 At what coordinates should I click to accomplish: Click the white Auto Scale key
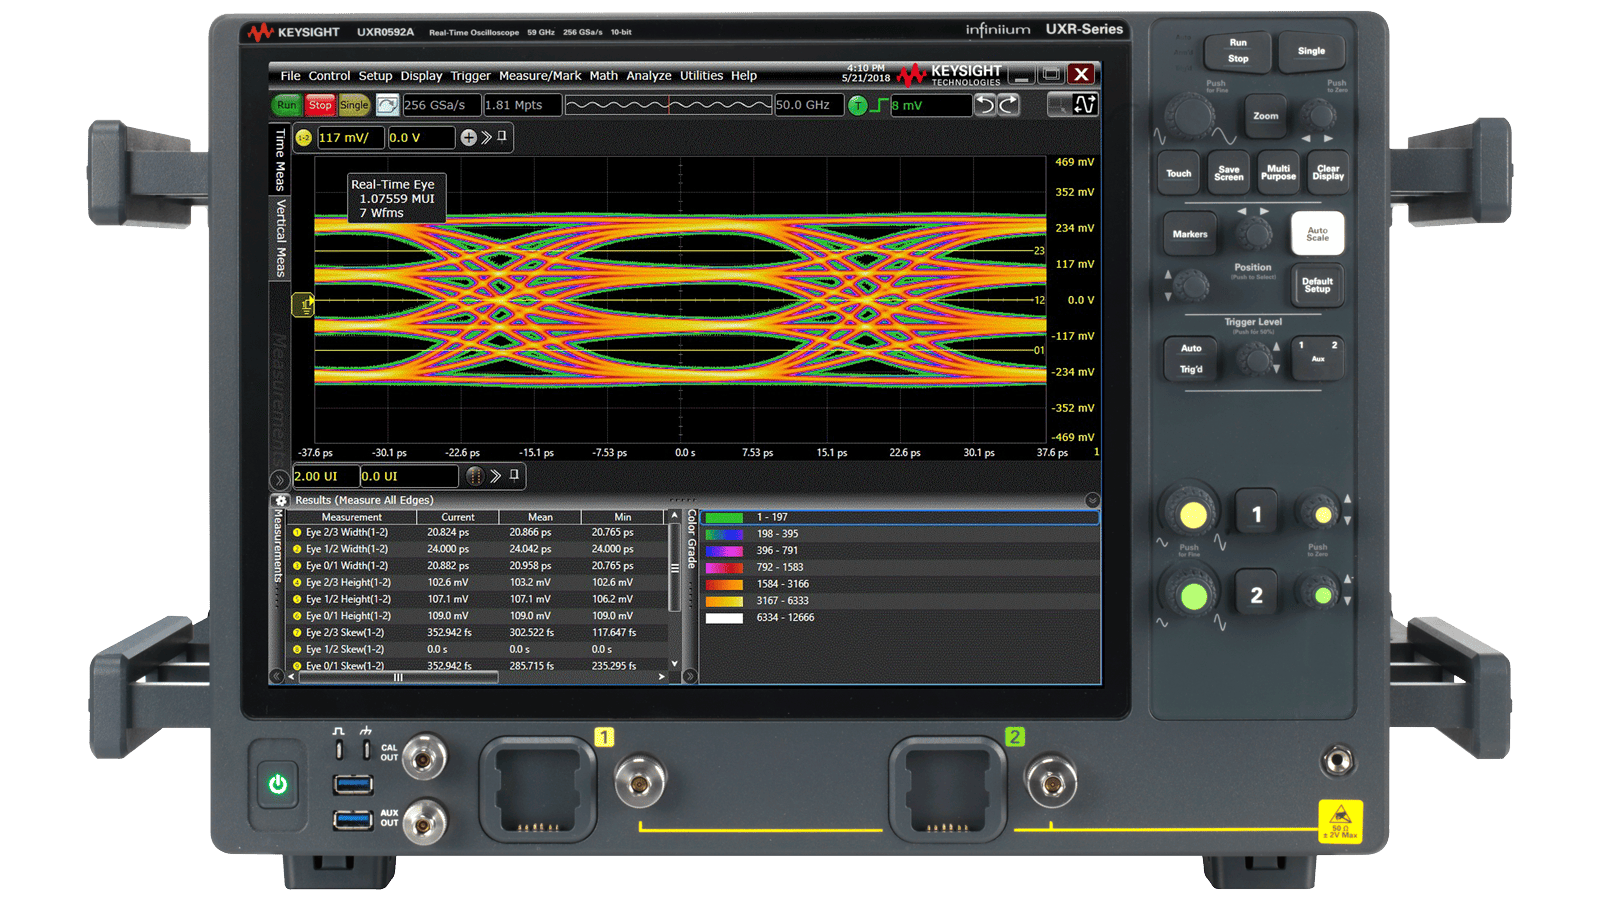click(x=1318, y=234)
